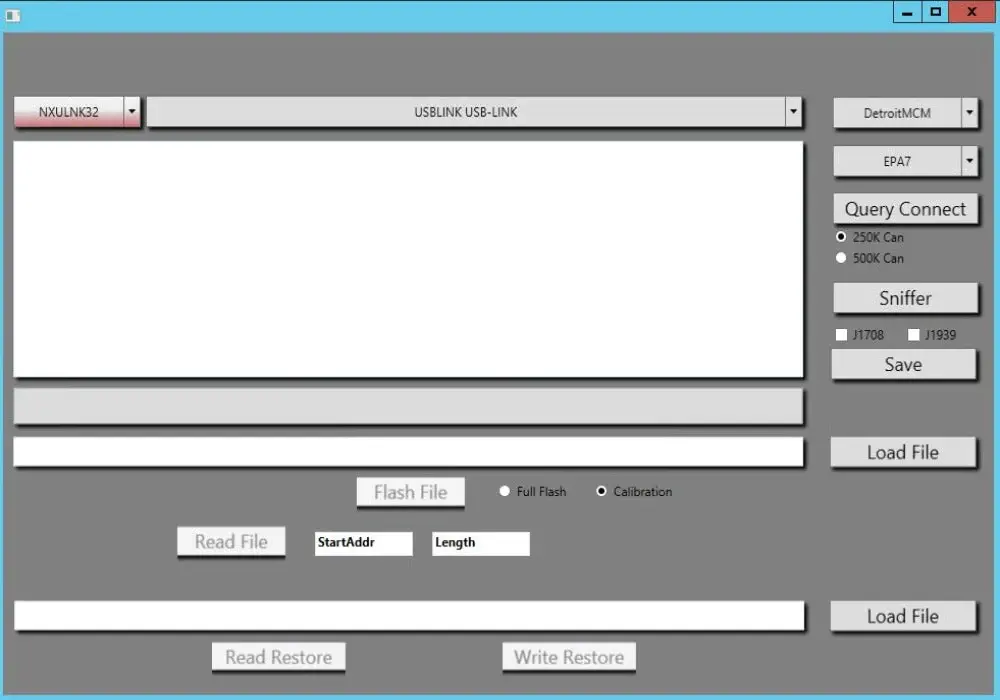1000x700 pixels.
Task: Click the flash file path text box
Action: click(x=408, y=452)
